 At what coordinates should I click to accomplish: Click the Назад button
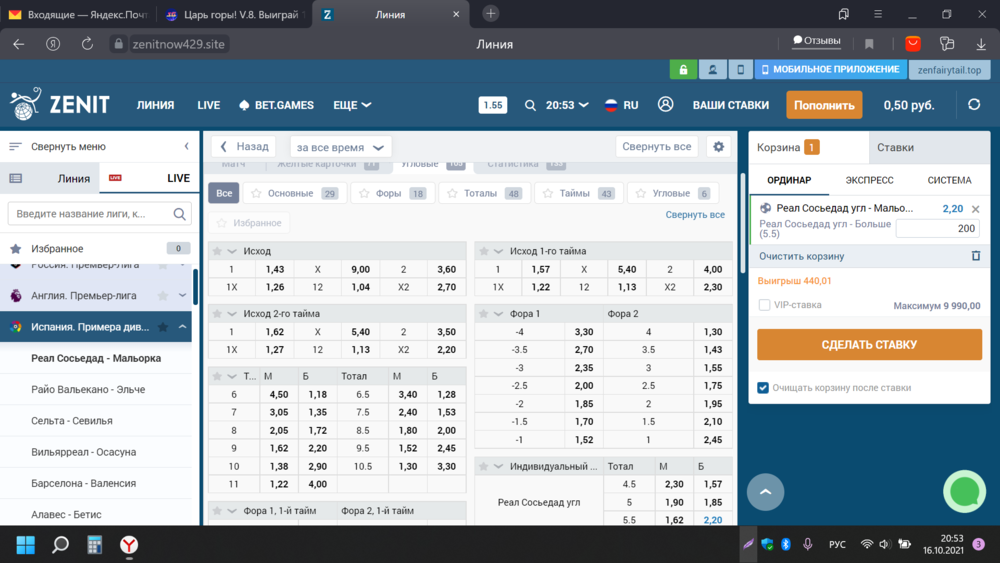tap(244, 147)
